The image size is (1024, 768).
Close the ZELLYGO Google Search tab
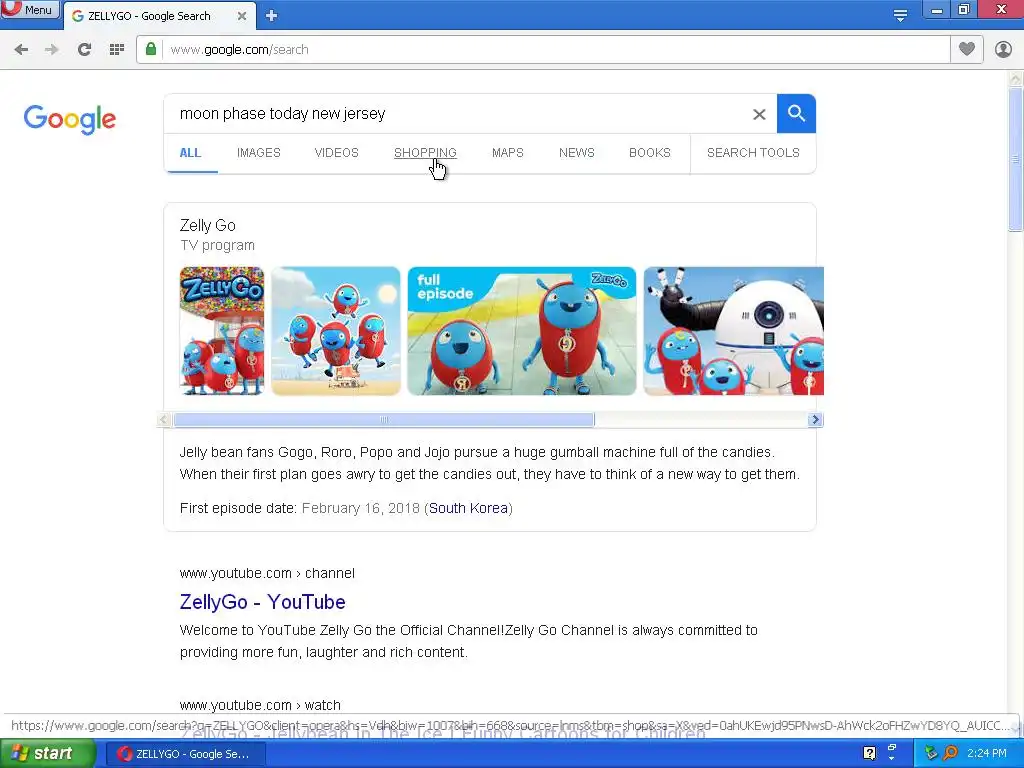[x=242, y=16]
